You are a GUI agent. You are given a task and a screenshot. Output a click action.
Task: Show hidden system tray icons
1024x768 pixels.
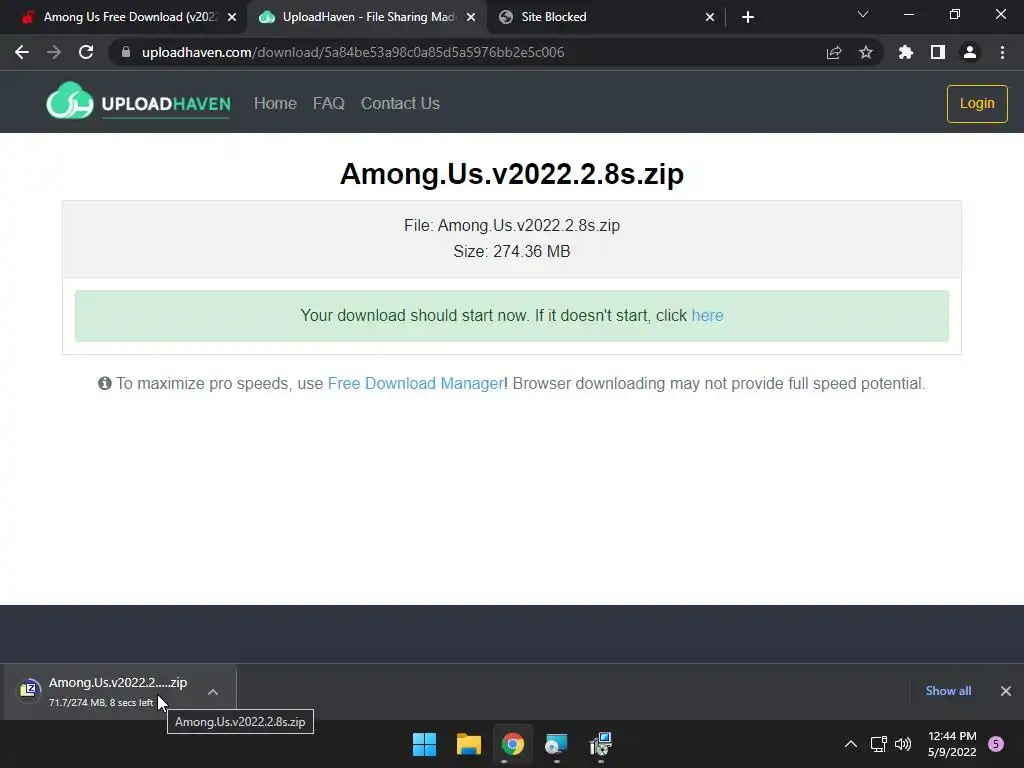click(851, 744)
